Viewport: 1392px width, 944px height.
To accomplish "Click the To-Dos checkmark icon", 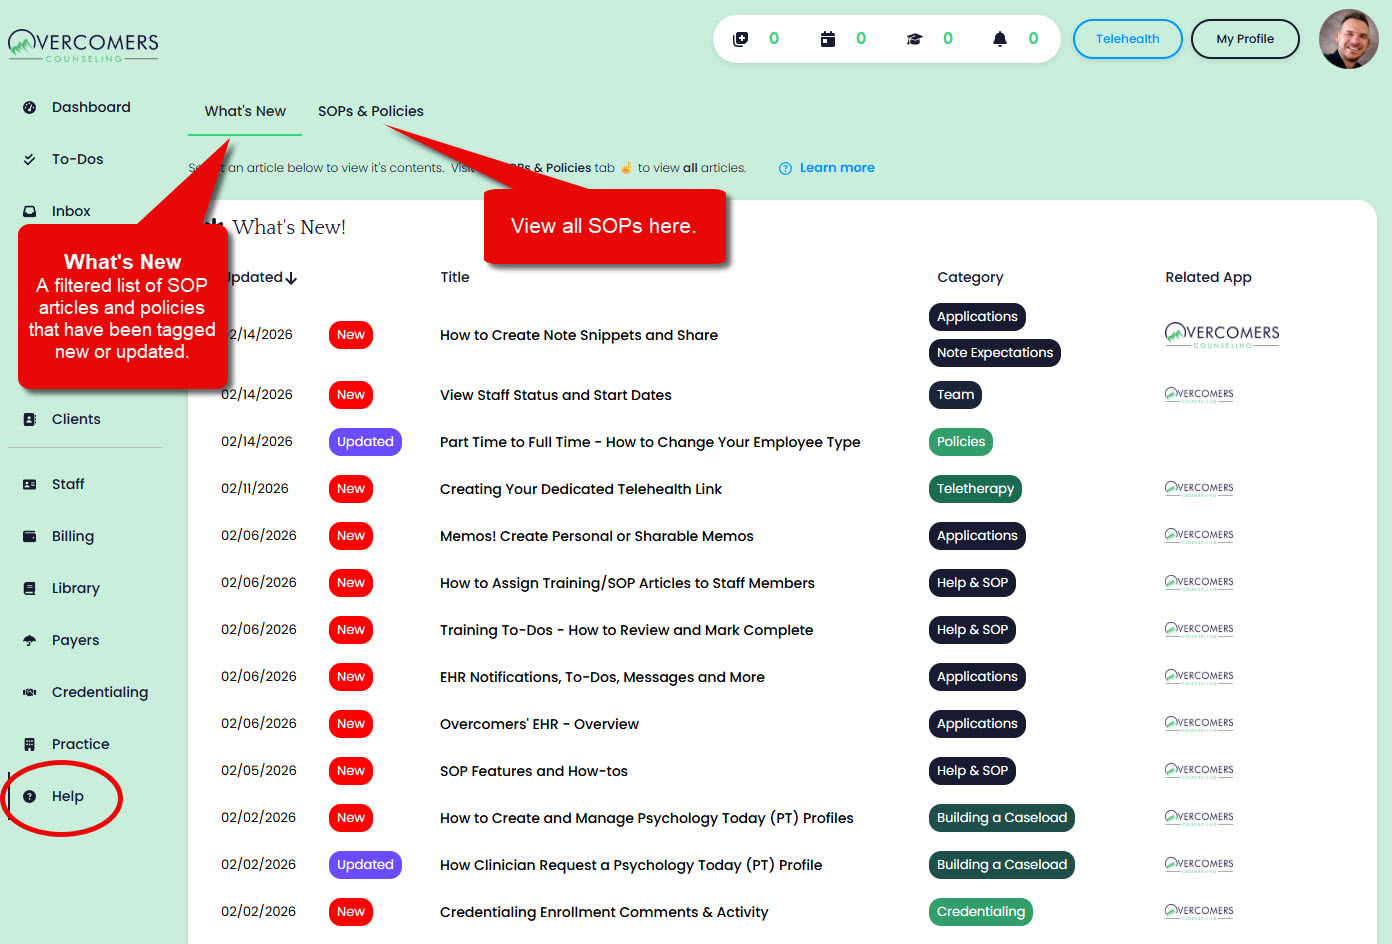I will coord(30,159).
